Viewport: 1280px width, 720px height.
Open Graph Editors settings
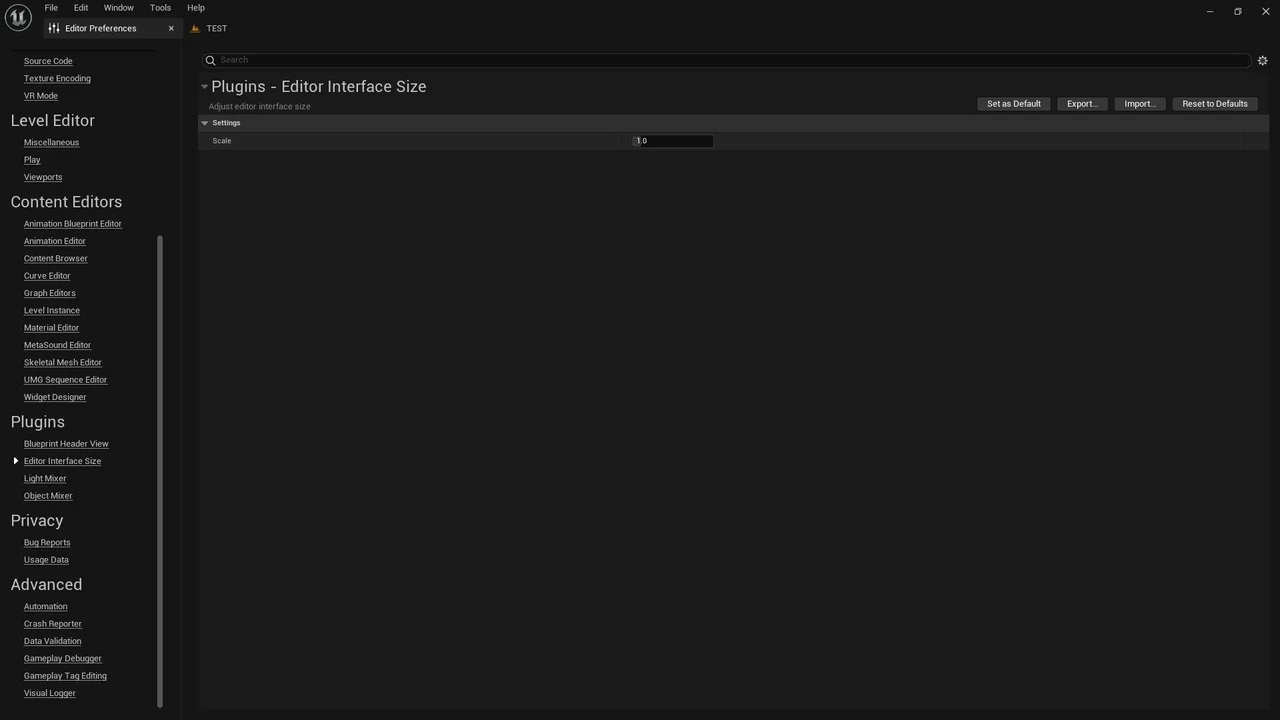(x=50, y=293)
